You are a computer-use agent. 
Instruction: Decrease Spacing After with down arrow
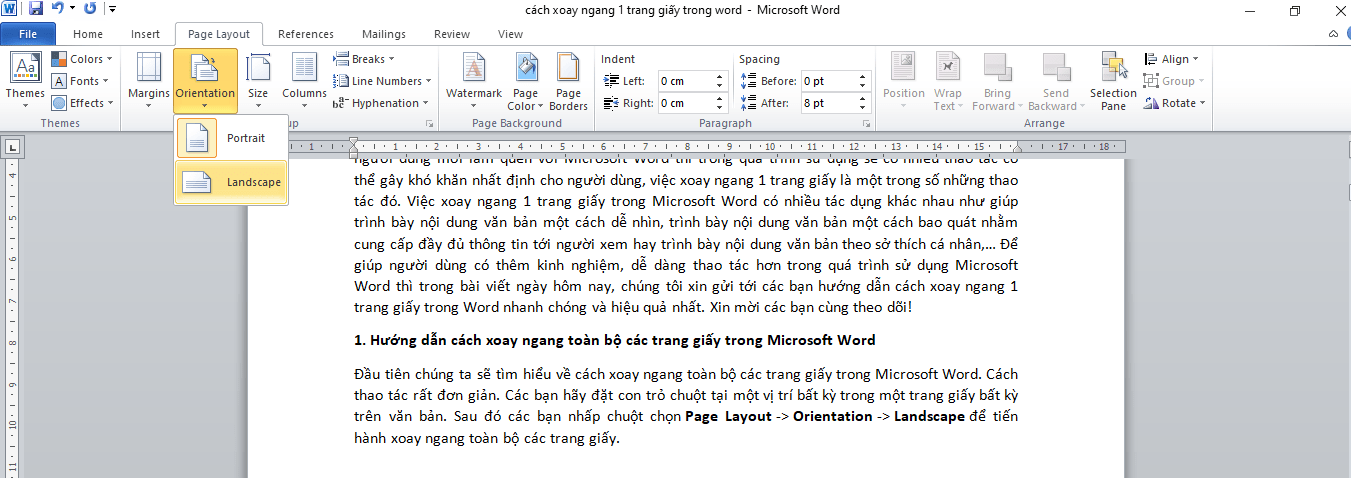(x=863, y=107)
